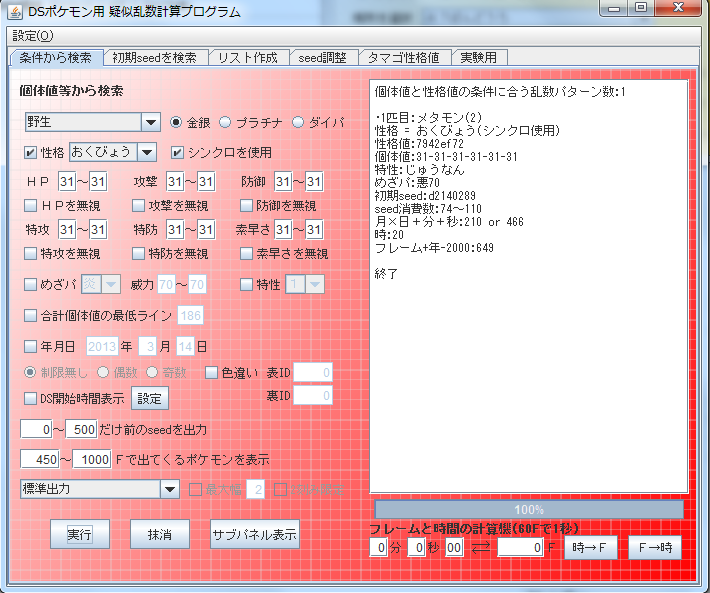Enable the 特防を無視 checkbox
Viewport: 710px width, 593px height.
pos(138,253)
